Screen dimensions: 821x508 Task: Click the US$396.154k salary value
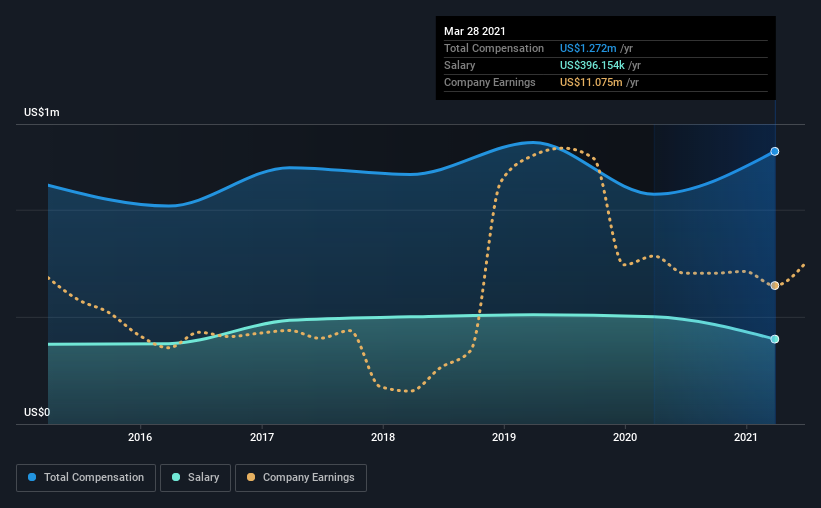(x=592, y=65)
